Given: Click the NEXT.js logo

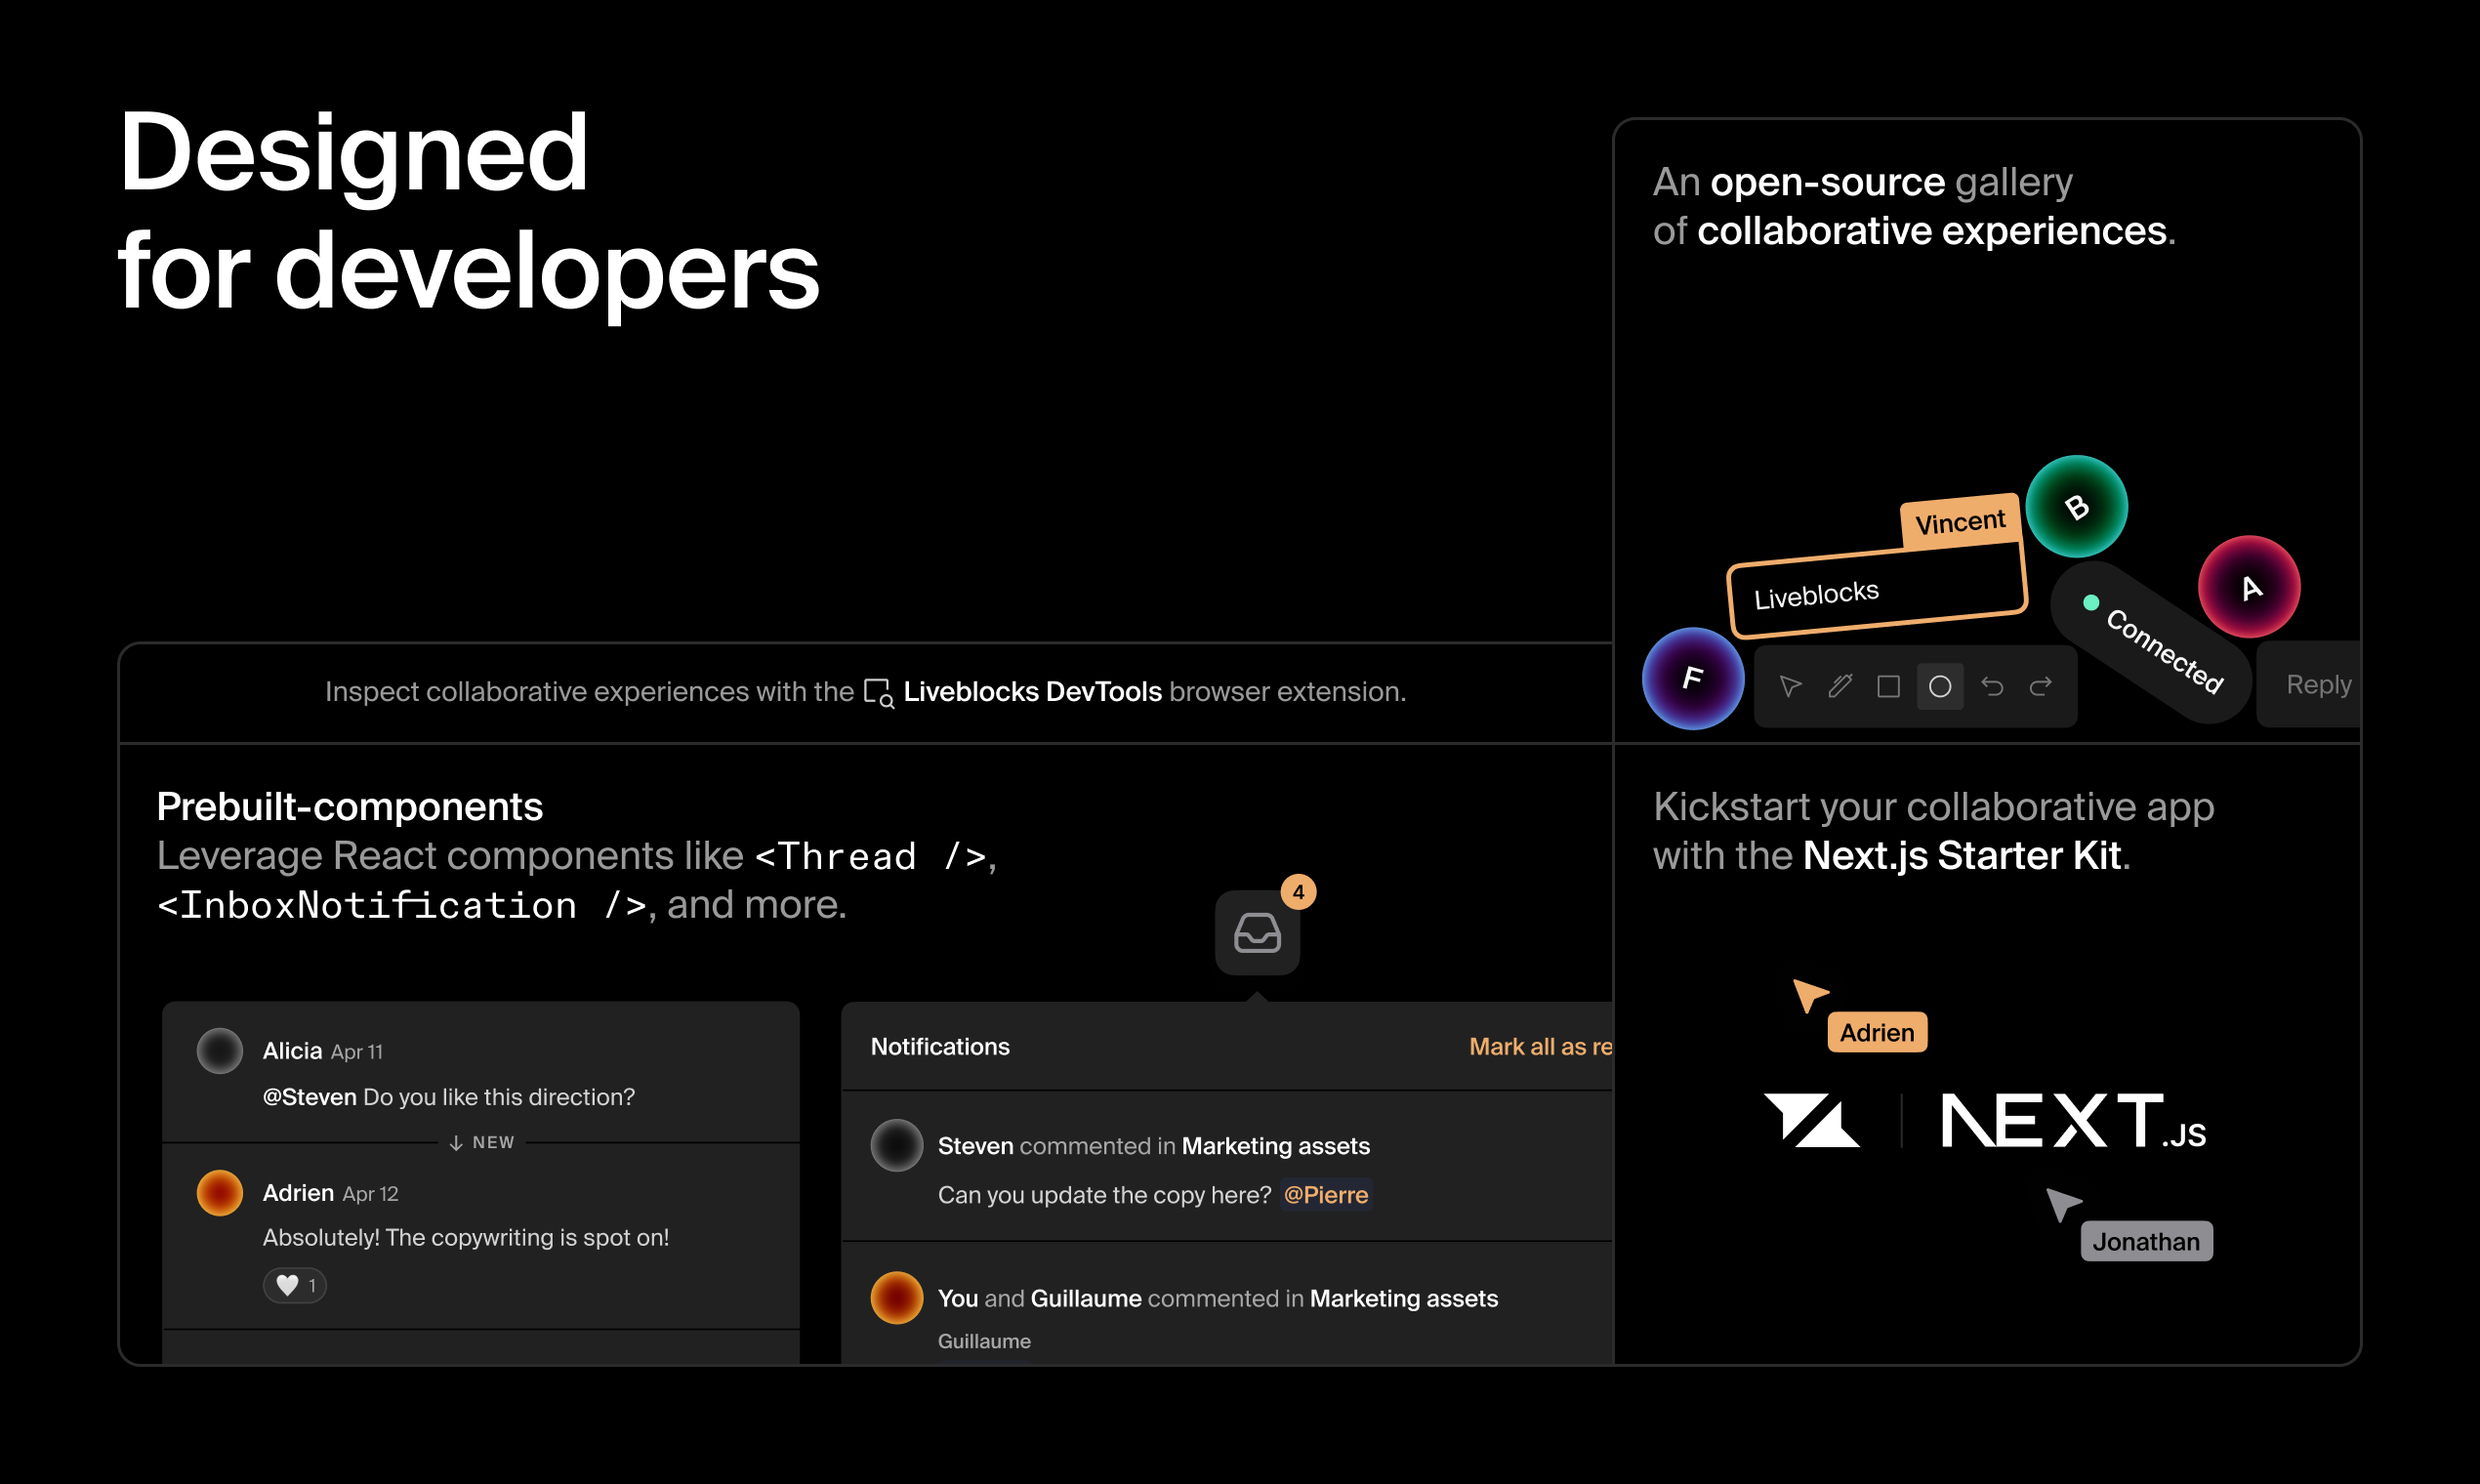Looking at the screenshot, I should (2073, 1121).
